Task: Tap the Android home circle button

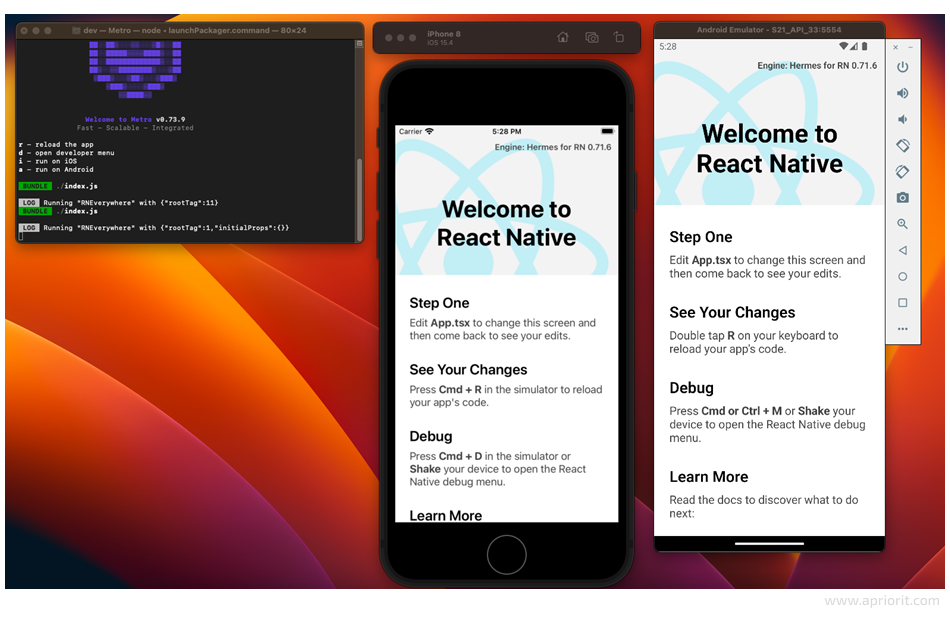Action: (902, 276)
